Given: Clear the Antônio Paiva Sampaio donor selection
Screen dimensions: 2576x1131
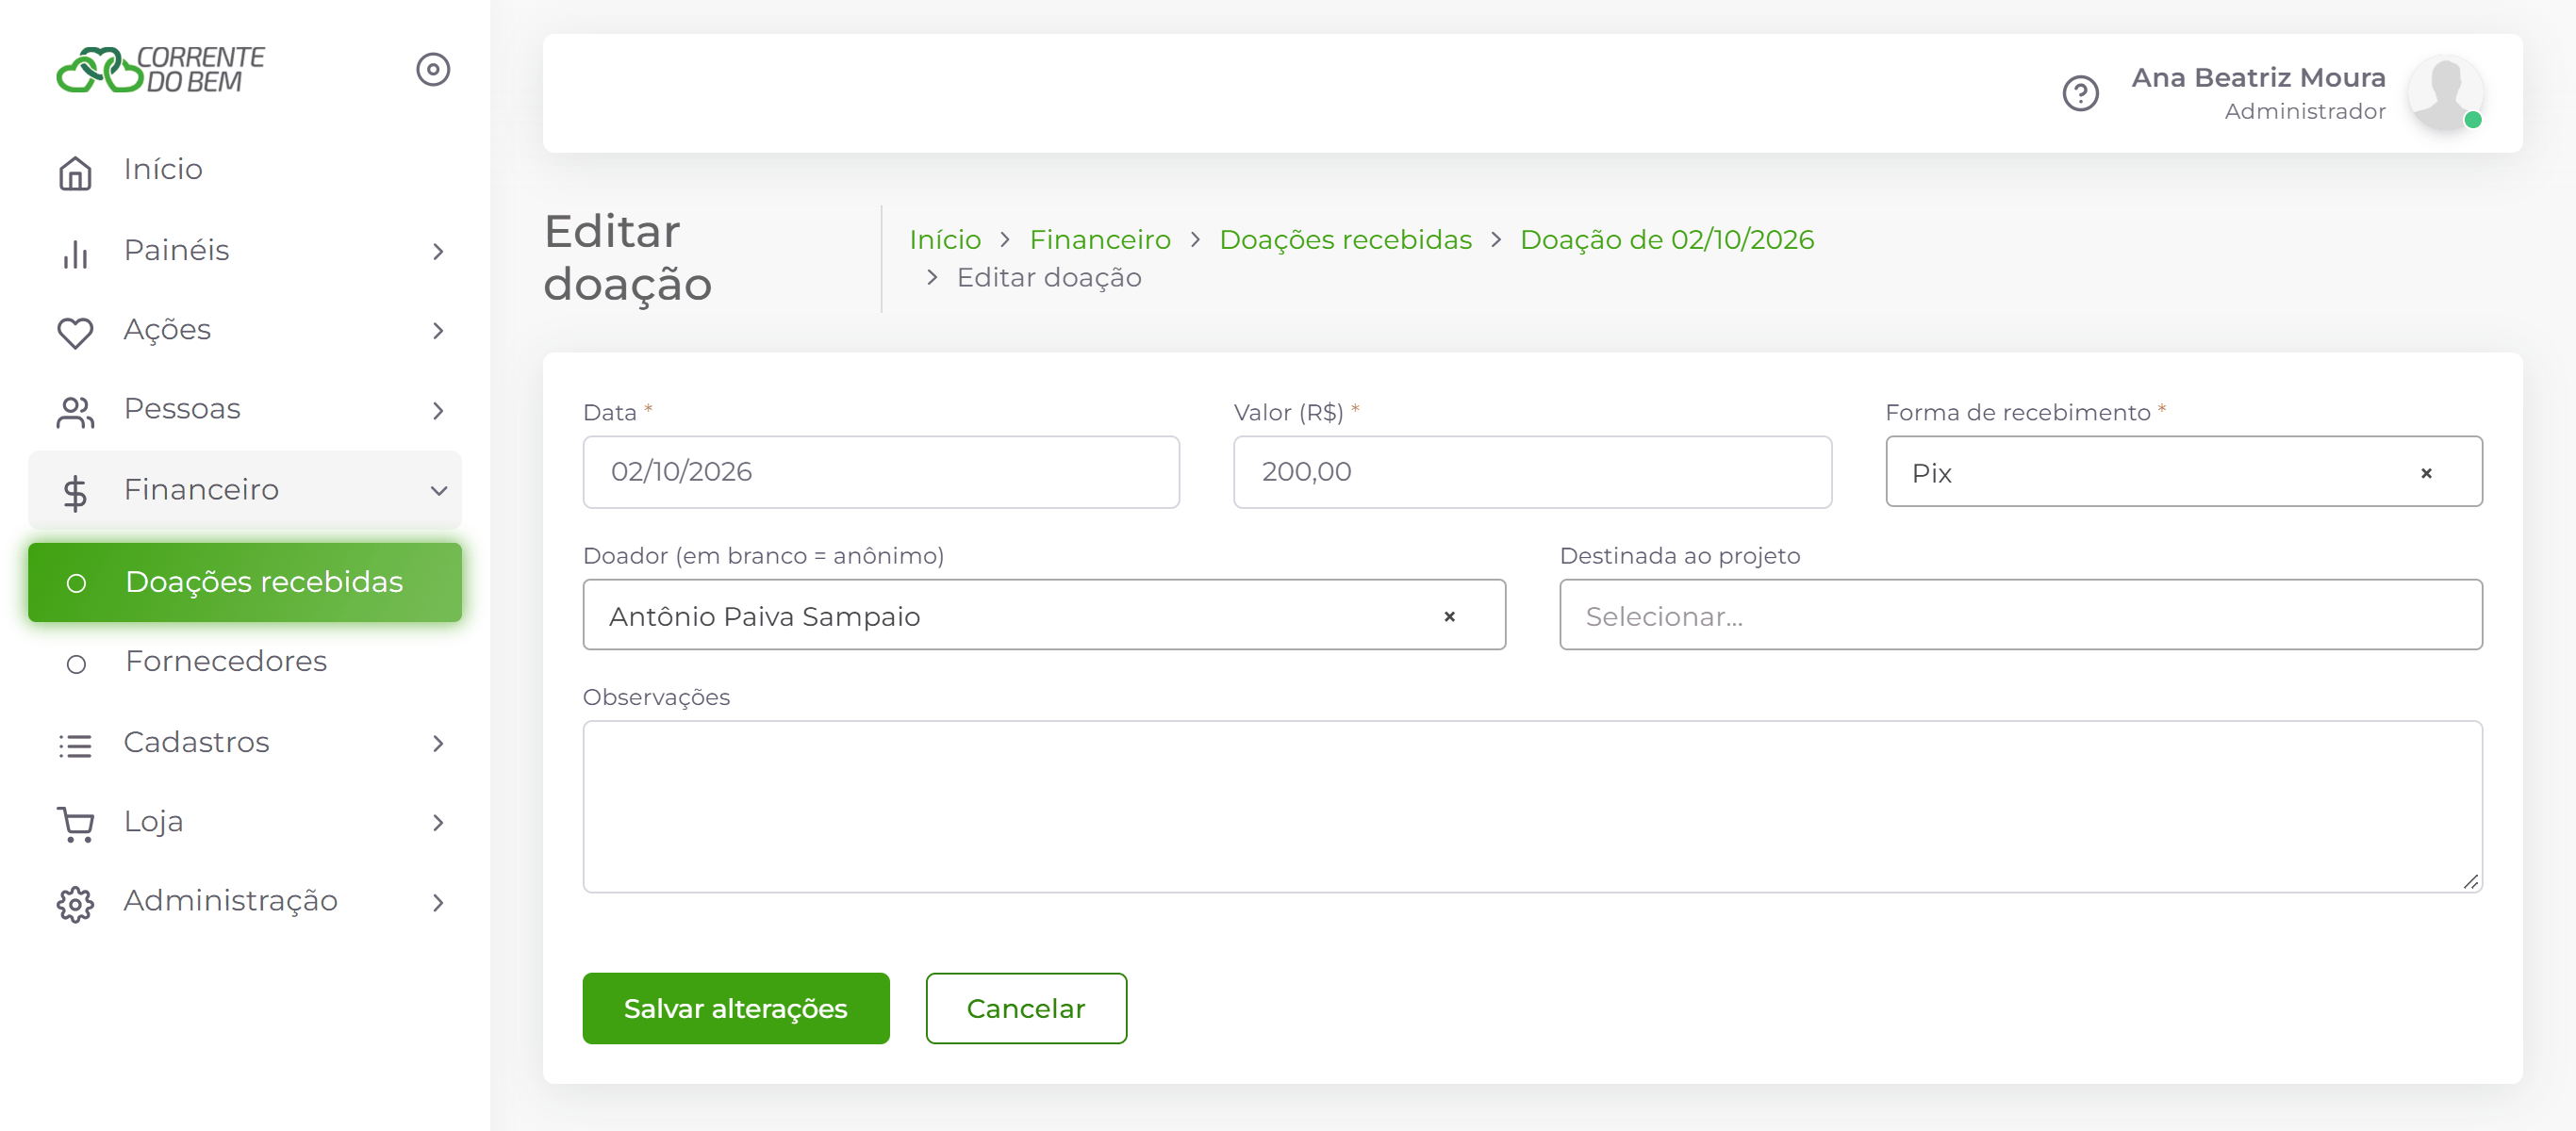Looking at the screenshot, I should pyautogui.click(x=1449, y=617).
